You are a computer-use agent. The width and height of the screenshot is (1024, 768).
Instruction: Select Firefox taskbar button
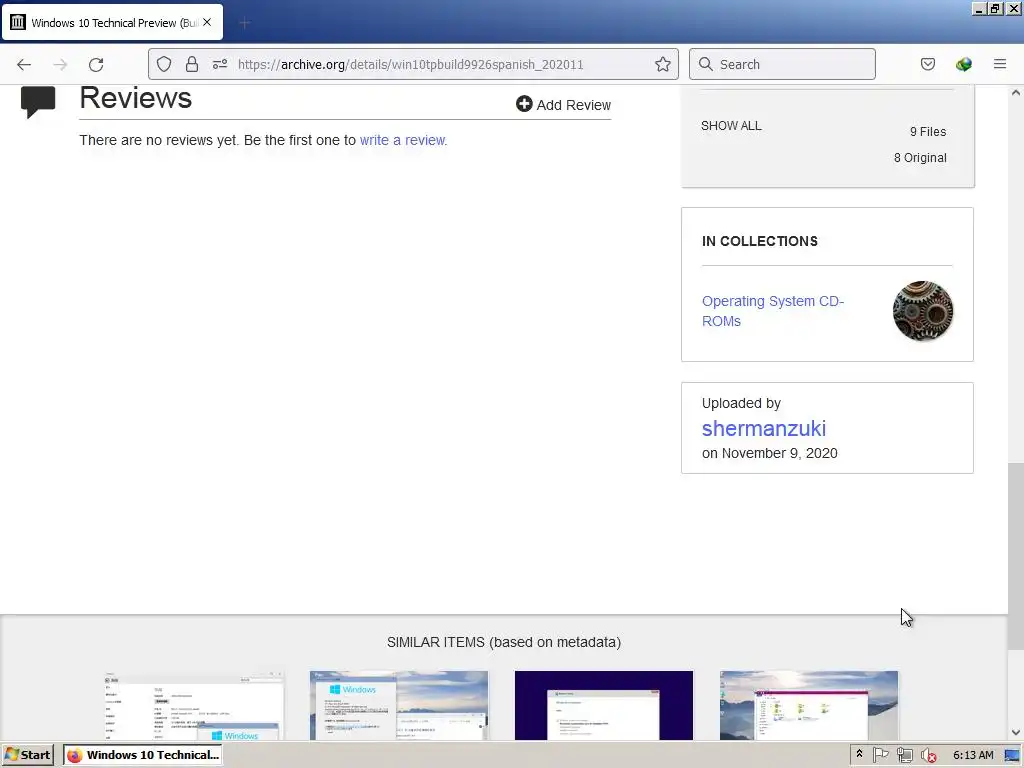142,754
